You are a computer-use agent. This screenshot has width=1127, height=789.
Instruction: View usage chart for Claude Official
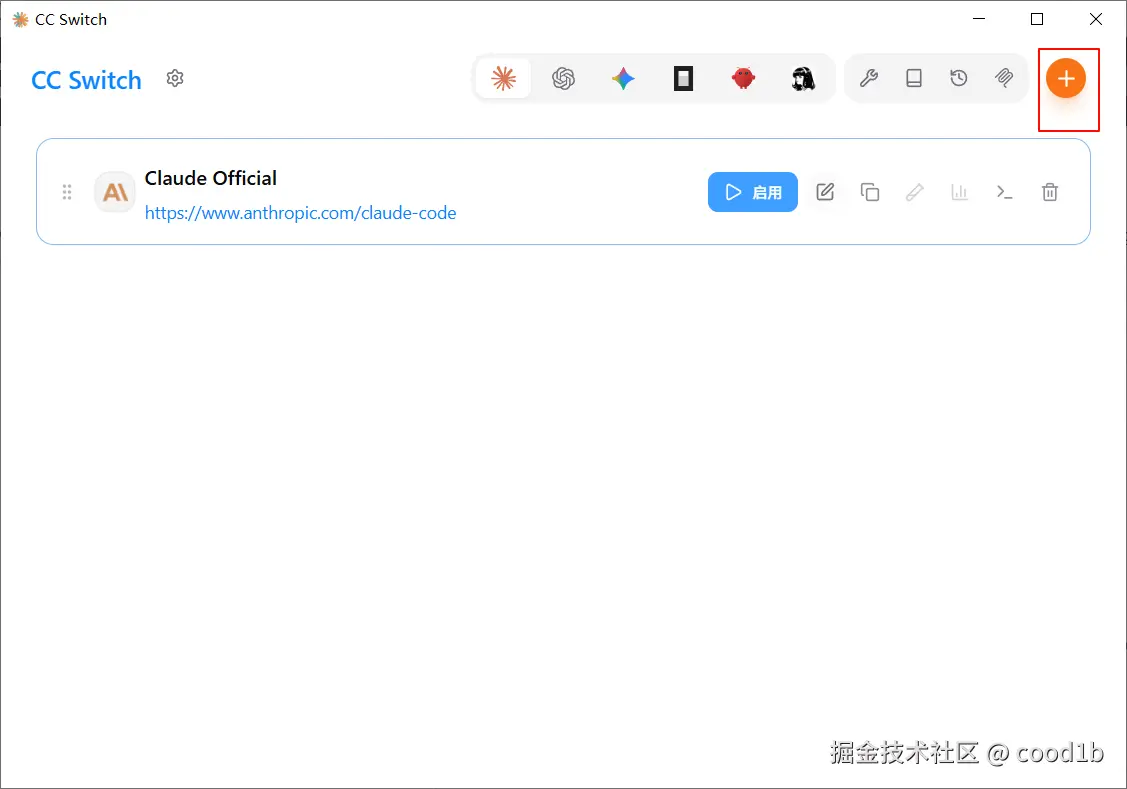[x=960, y=192]
